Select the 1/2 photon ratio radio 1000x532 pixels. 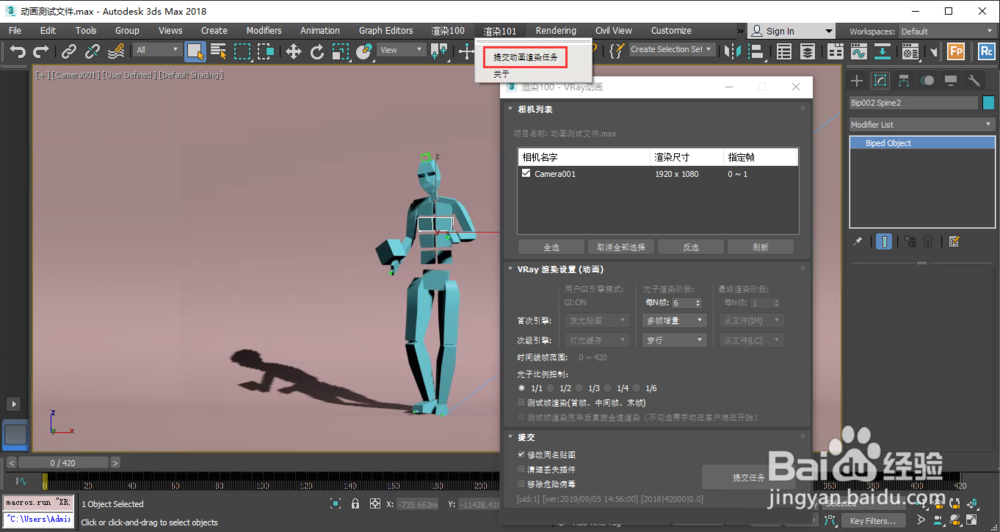pyautogui.click(x=551, y=388)
